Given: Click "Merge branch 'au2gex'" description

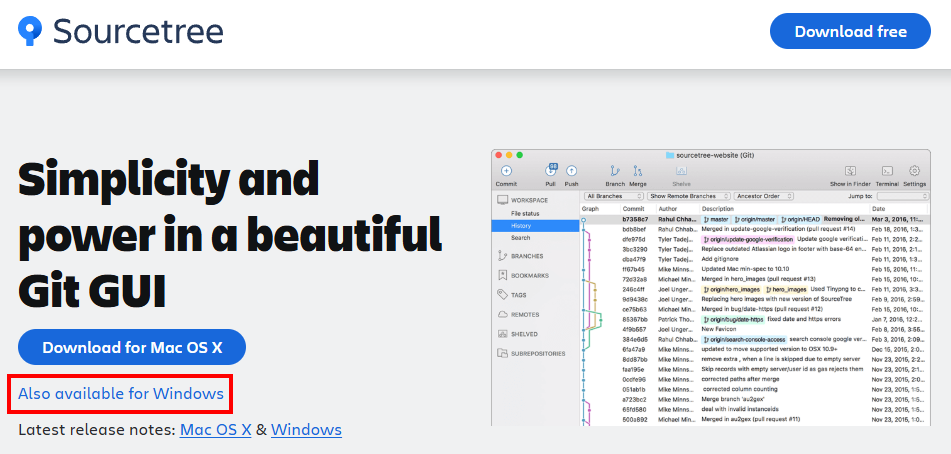Looking at the screenshot, I should point(733,399).
